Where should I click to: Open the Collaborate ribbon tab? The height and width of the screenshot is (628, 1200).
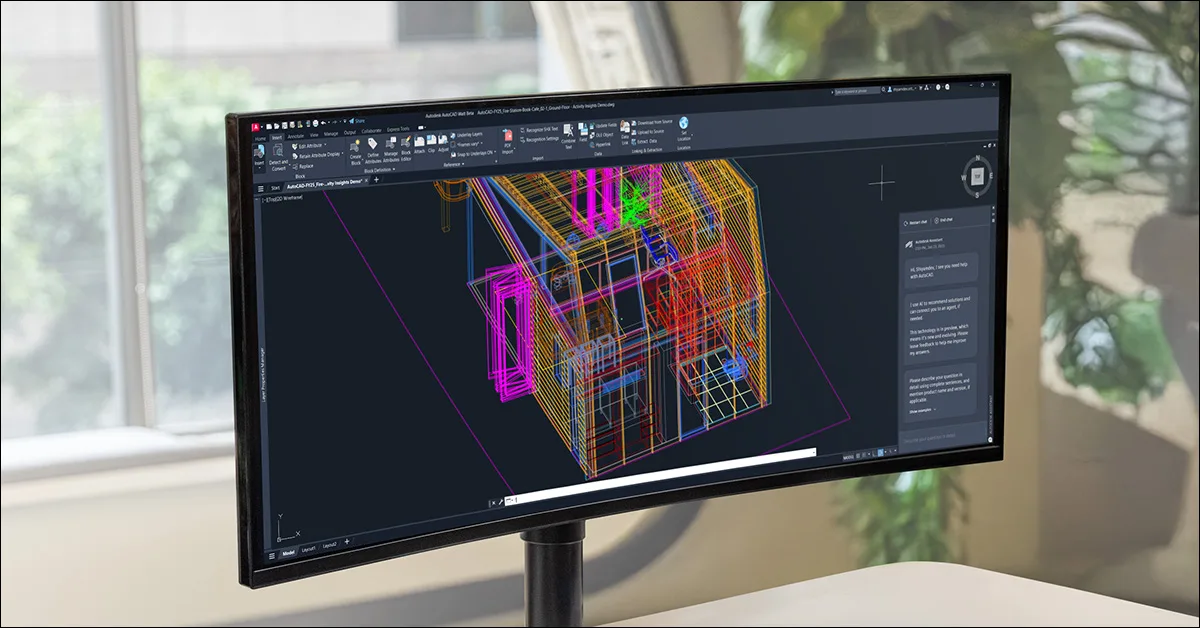point(372,131)
